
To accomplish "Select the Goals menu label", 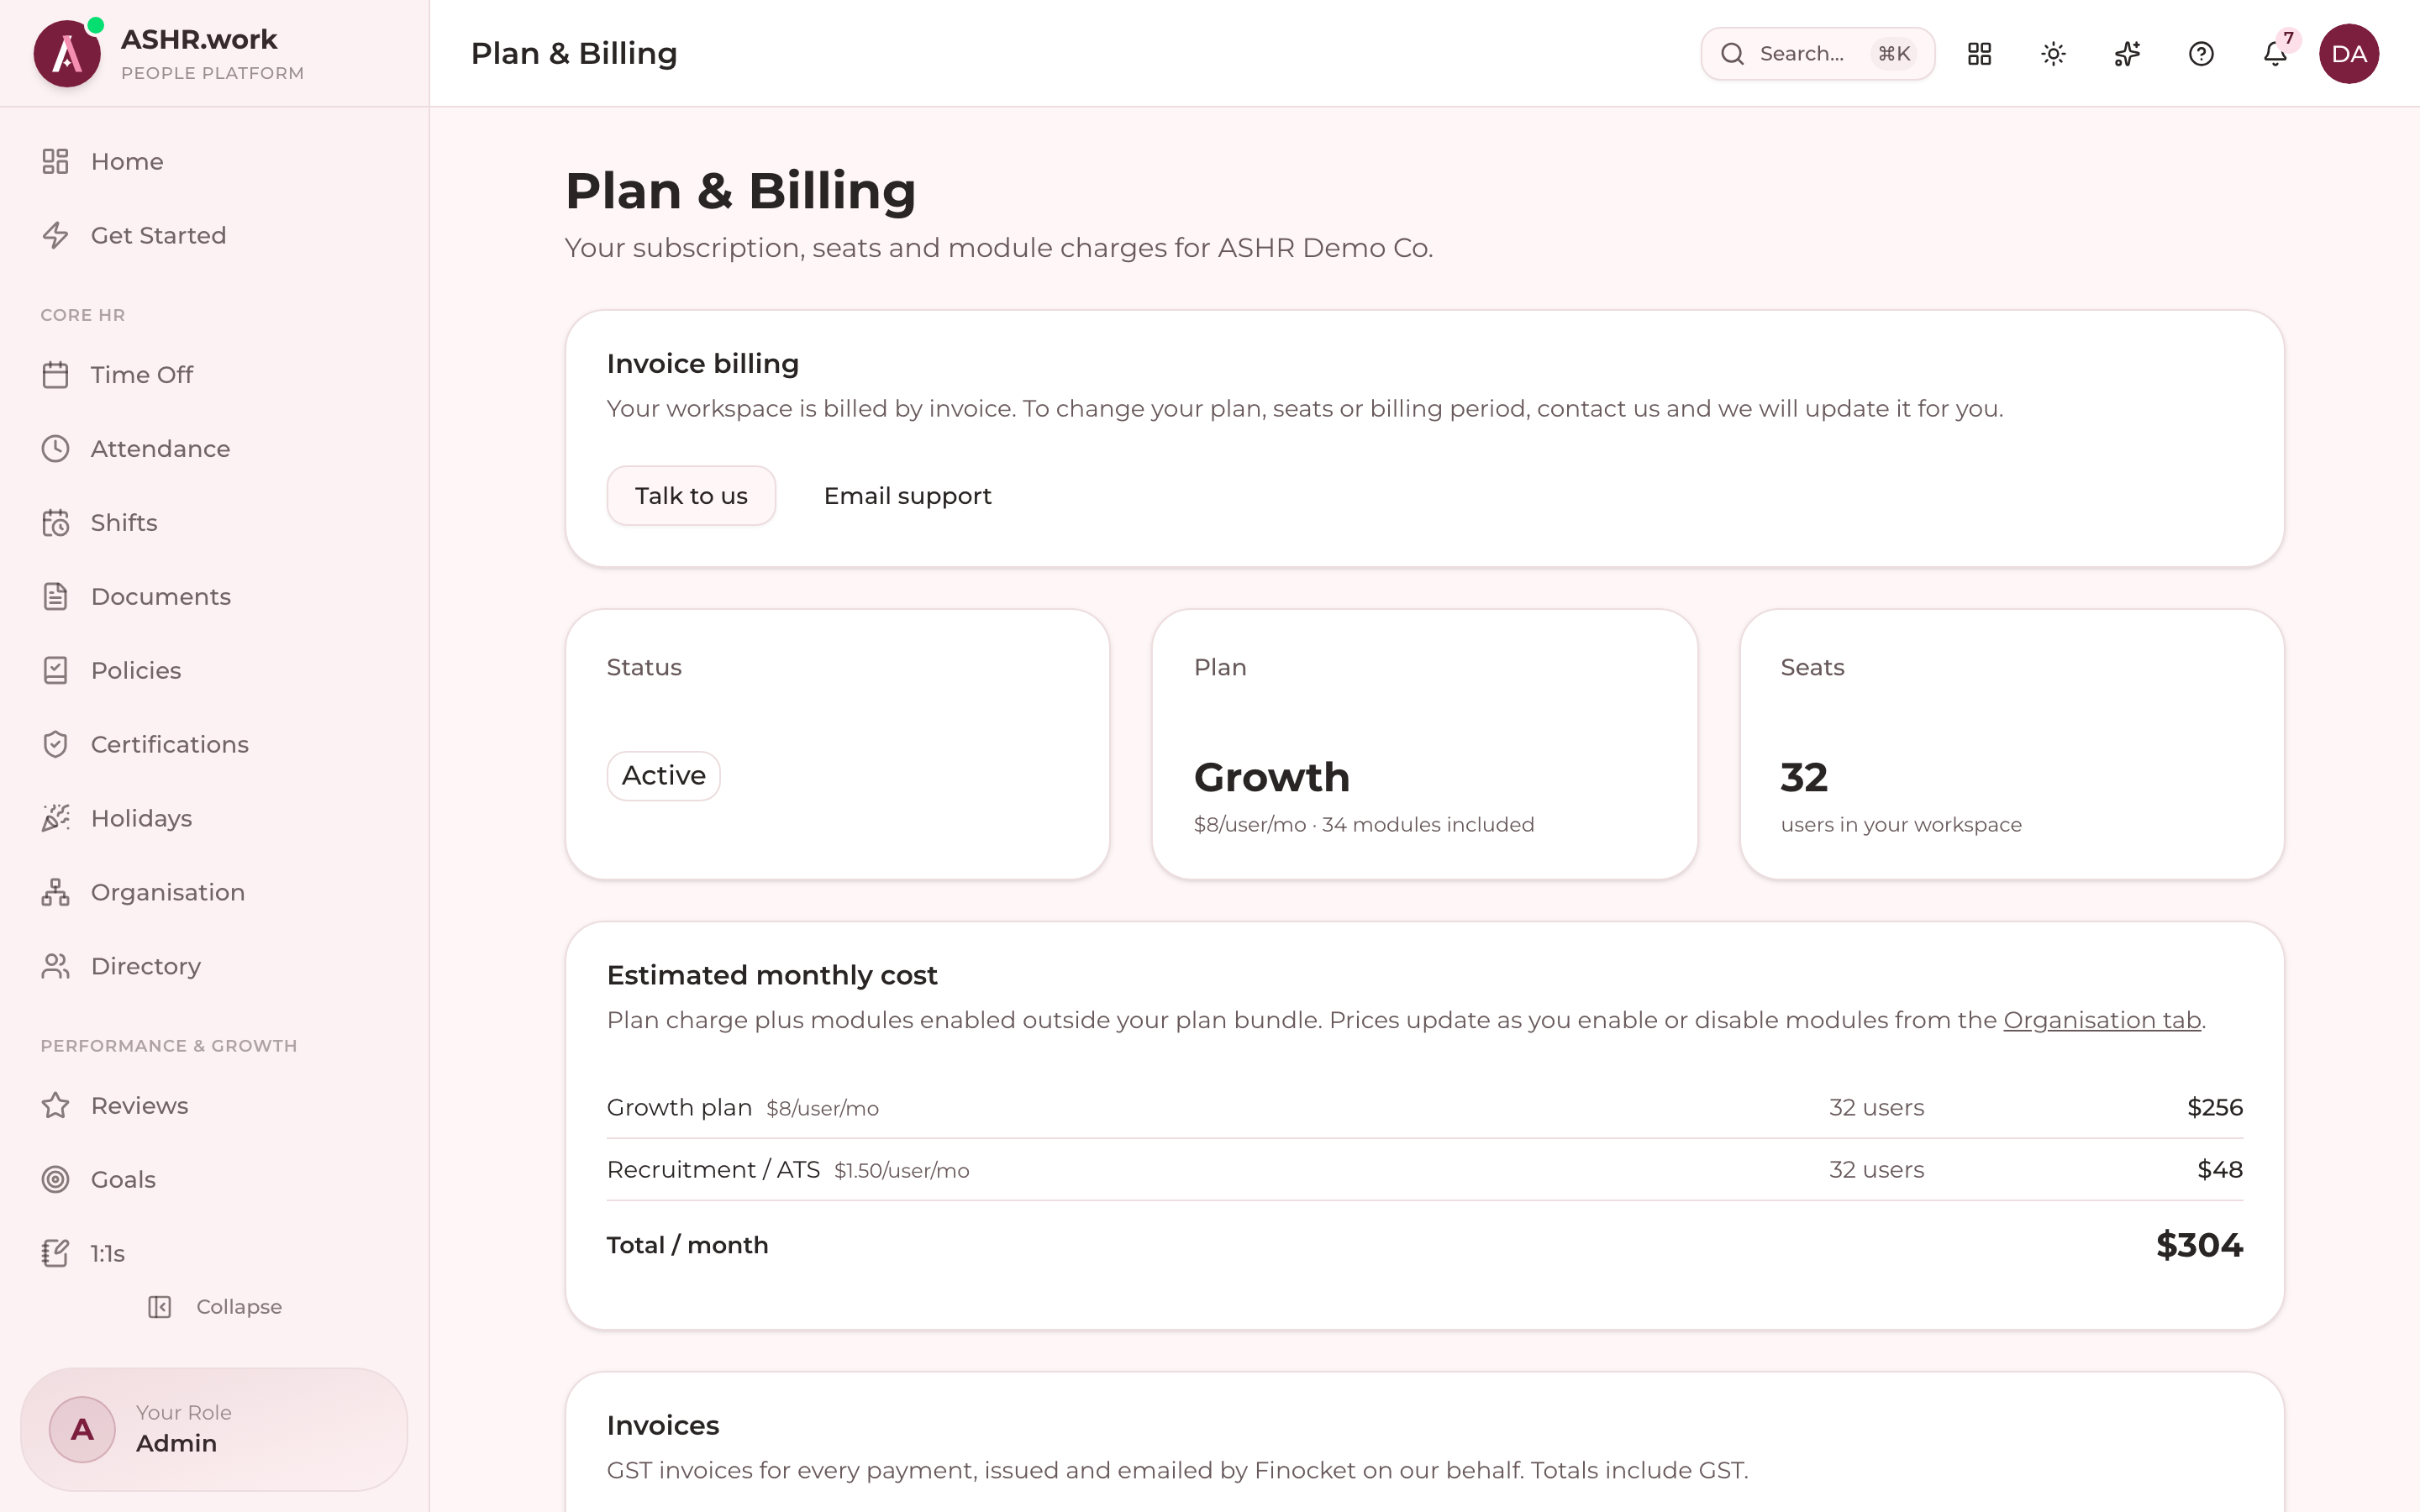I will pyautogui.click(x=123, y=1180).
